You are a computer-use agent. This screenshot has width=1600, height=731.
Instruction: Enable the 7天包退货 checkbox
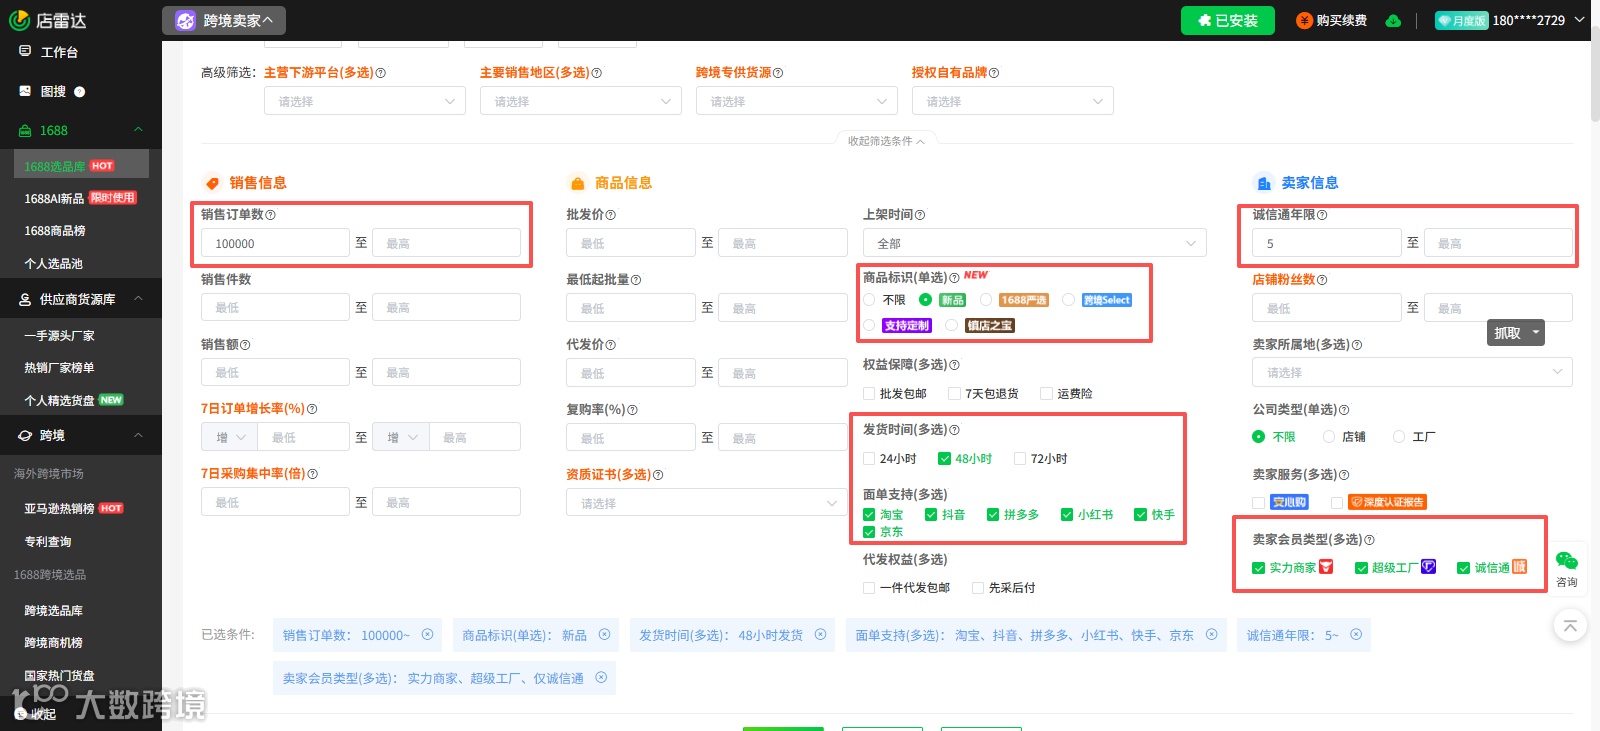coord(954,394)
